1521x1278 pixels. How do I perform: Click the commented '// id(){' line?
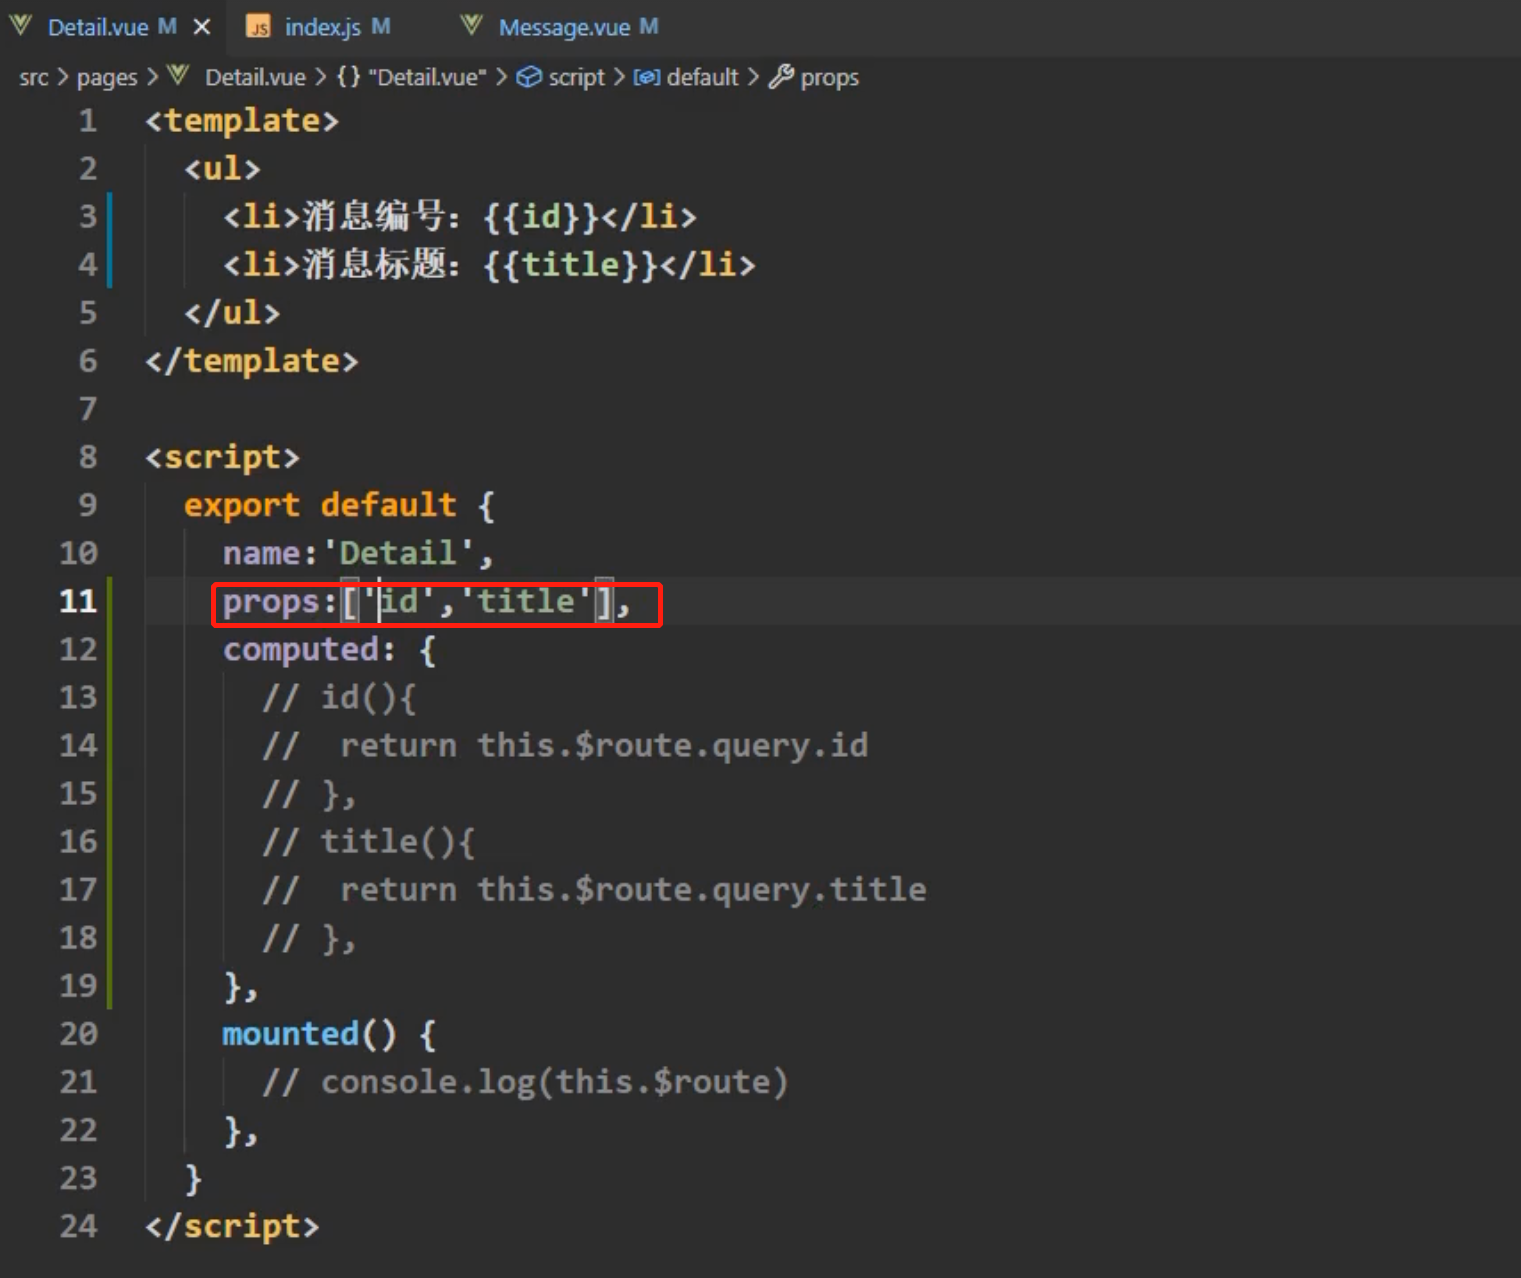(339, 697)
